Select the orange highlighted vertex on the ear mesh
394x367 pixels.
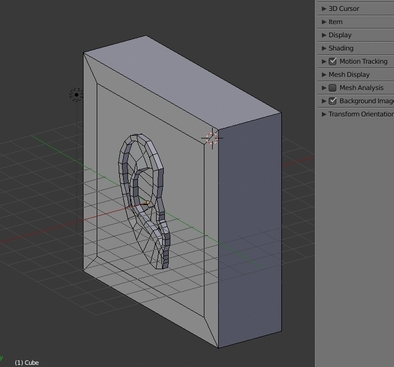[148, 202]
